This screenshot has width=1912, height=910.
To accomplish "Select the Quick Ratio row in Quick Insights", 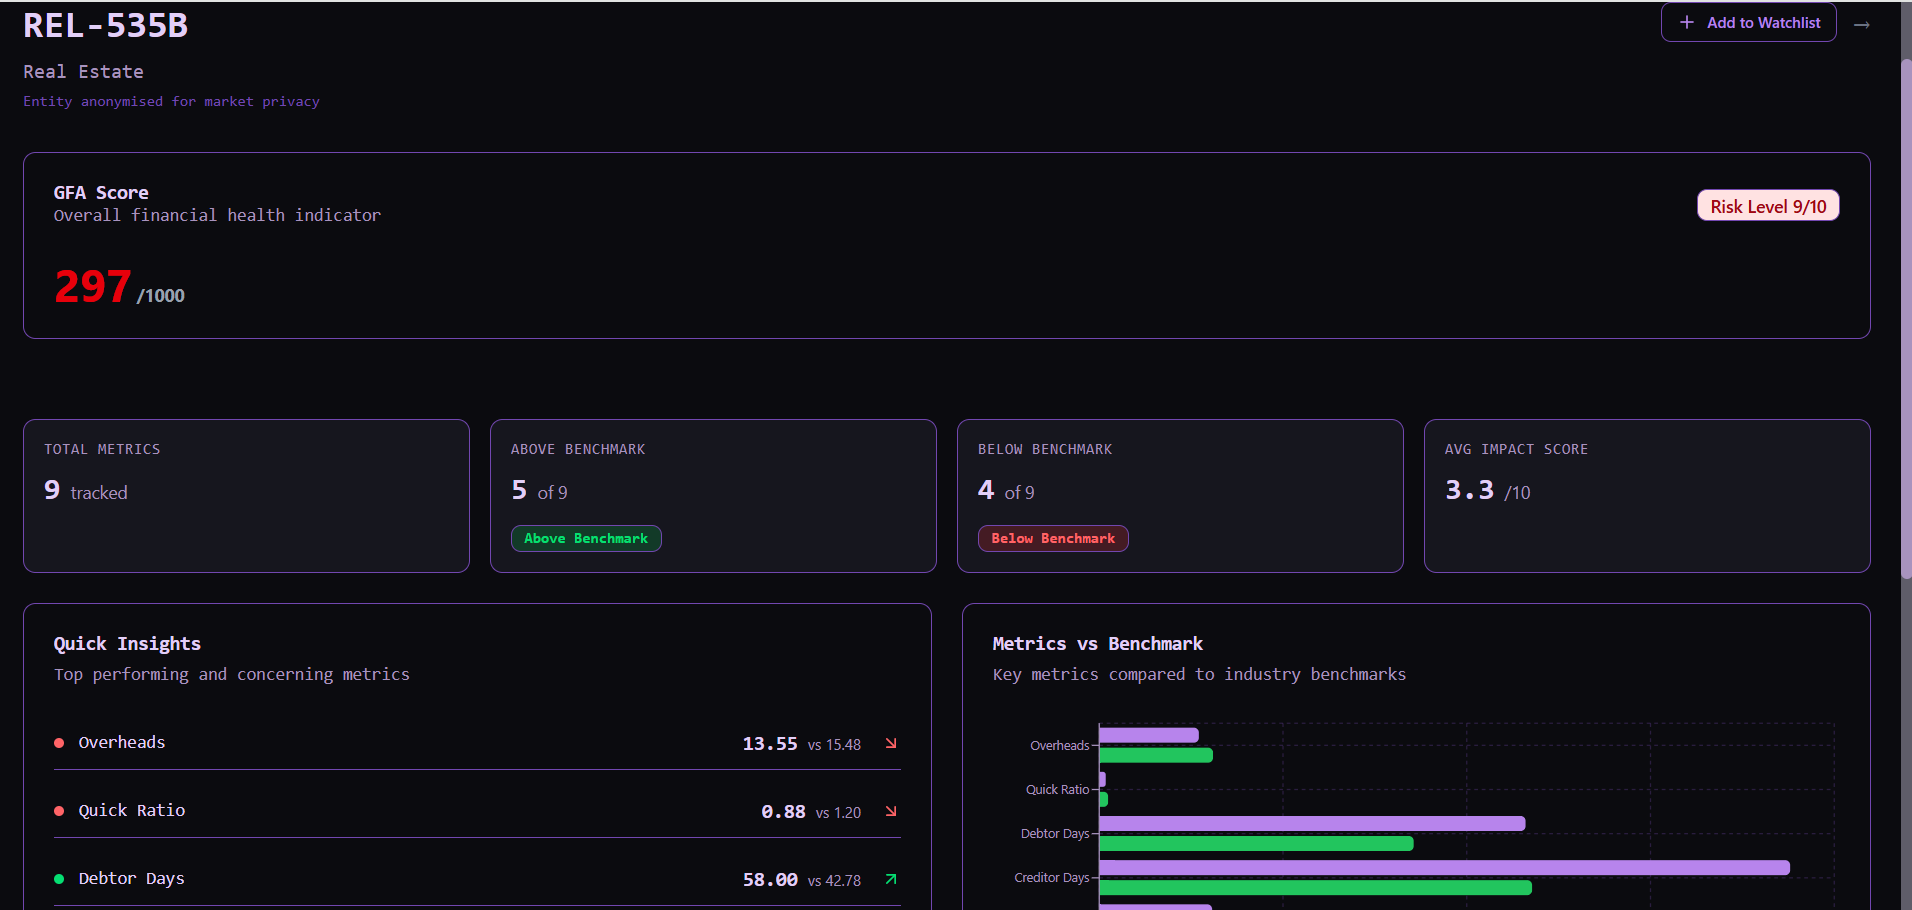I will (477, 811).
